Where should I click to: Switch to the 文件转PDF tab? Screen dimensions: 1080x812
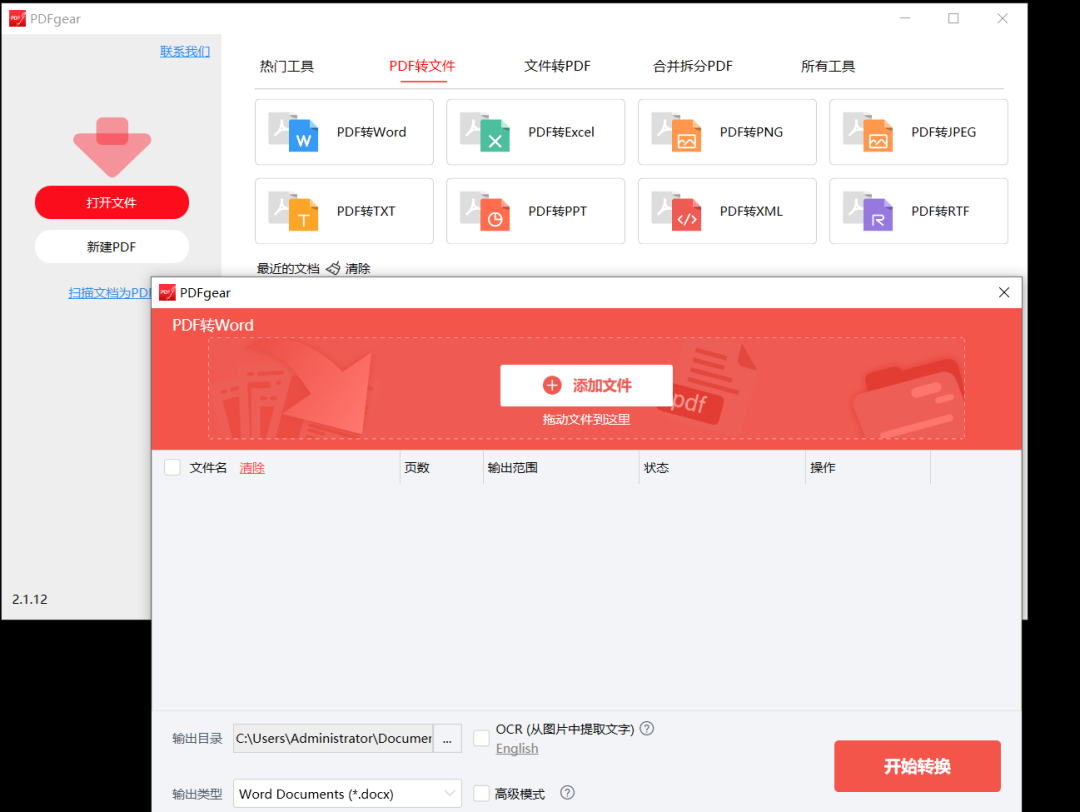click(x=557, y=66)
